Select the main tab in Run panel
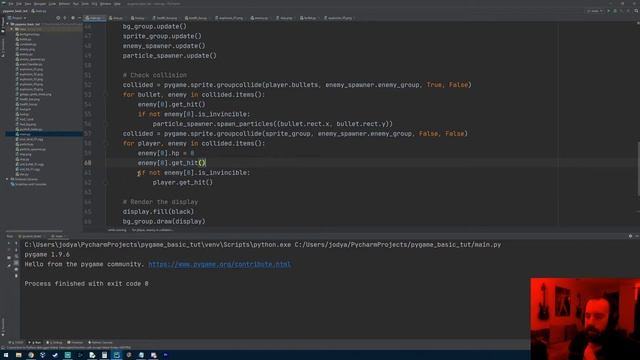The width and height of the screenshot is (640, 360). [57, 236]
